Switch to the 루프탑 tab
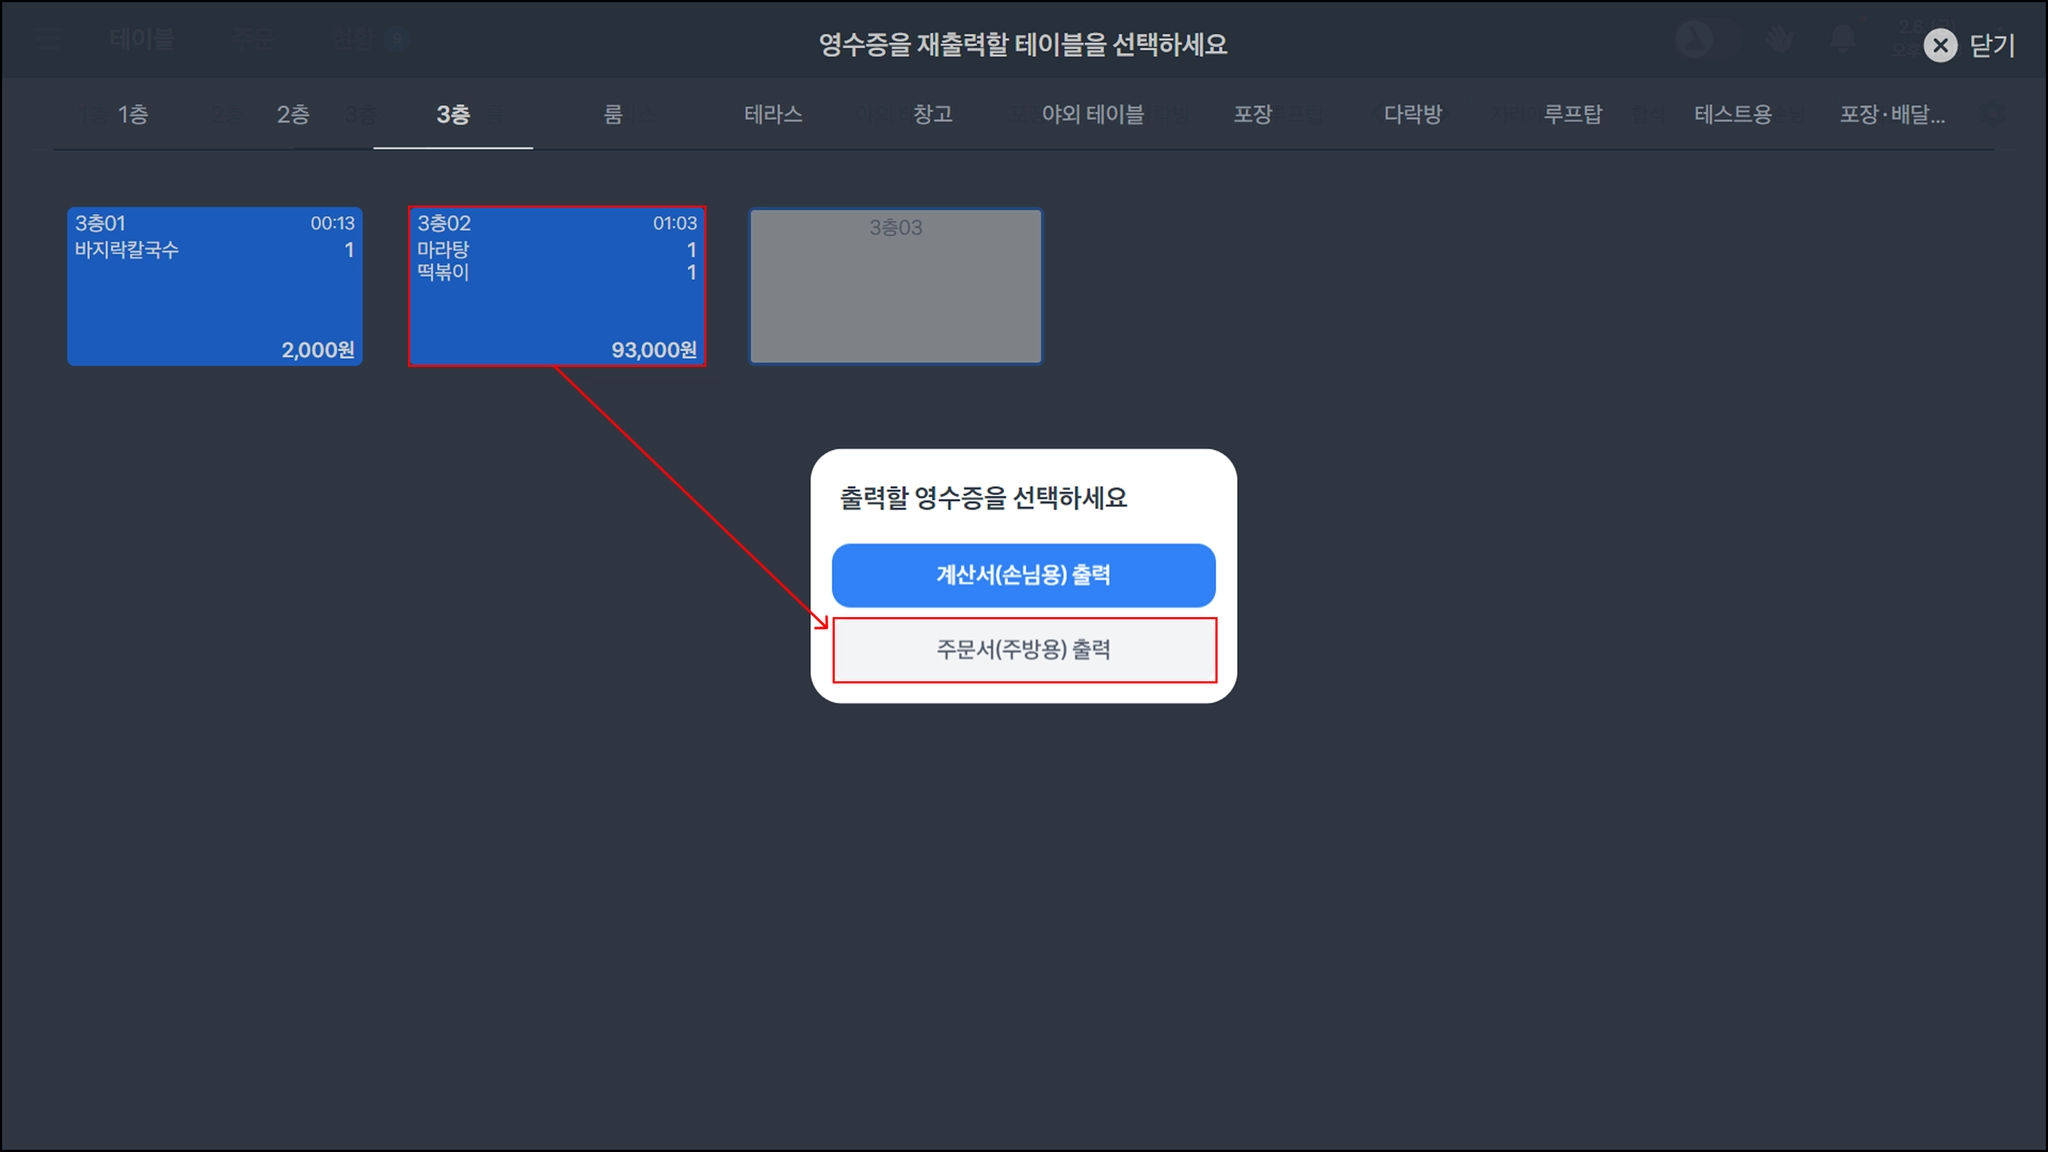 click(x=1573, y=114)
